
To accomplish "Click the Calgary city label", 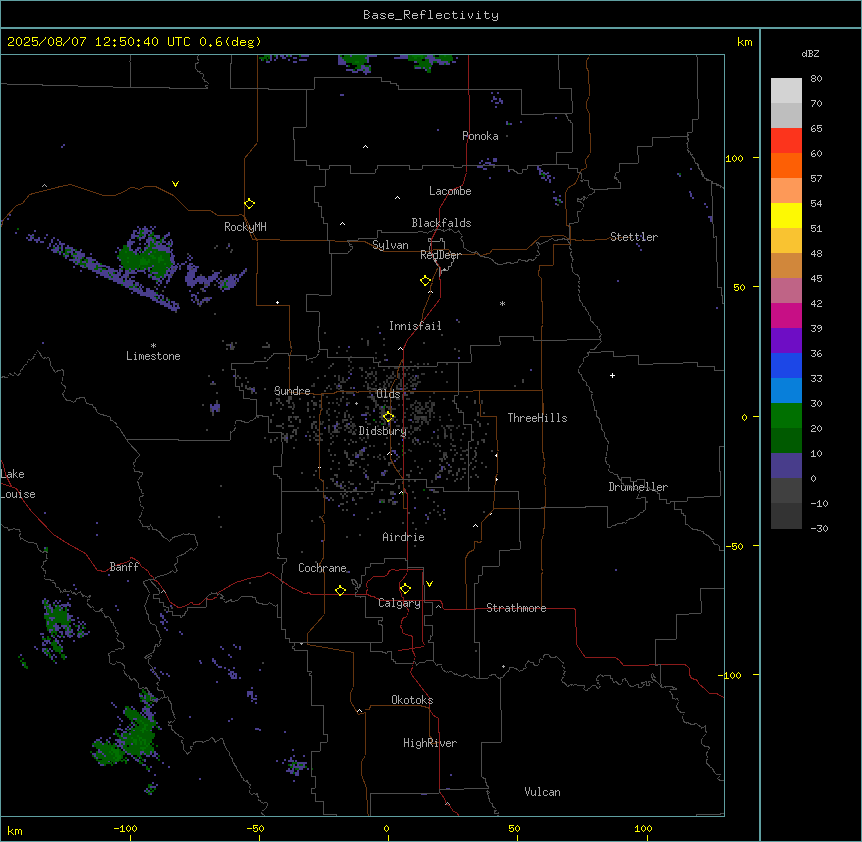I will tap(399, 603).
